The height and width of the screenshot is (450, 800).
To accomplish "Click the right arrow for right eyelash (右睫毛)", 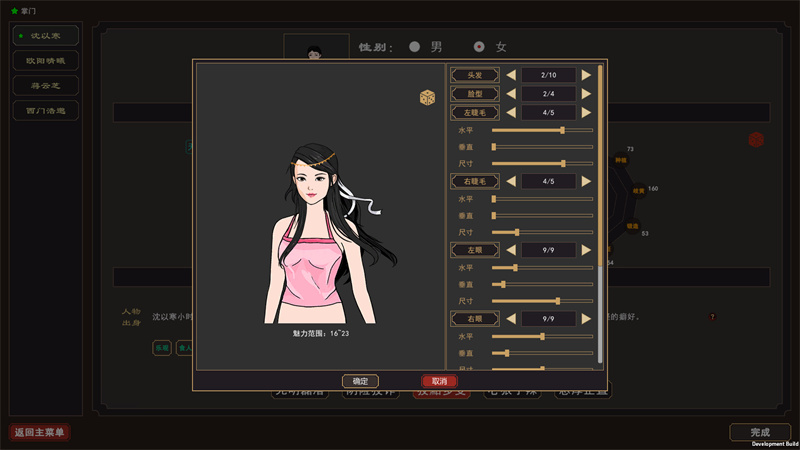I will 587,181.
